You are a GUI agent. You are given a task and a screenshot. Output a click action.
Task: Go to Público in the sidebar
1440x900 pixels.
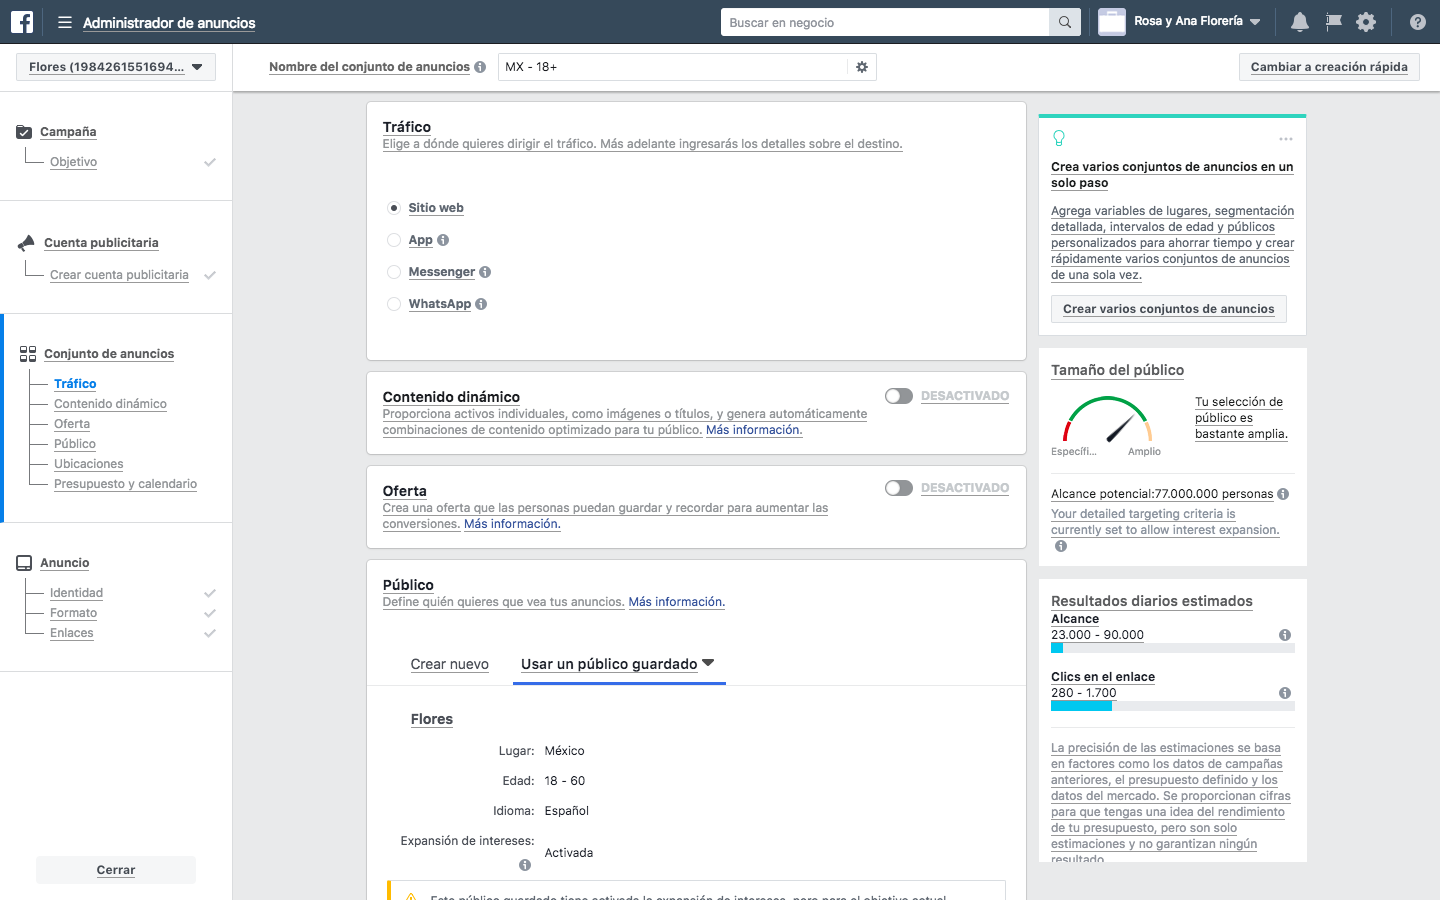(75, 444)
